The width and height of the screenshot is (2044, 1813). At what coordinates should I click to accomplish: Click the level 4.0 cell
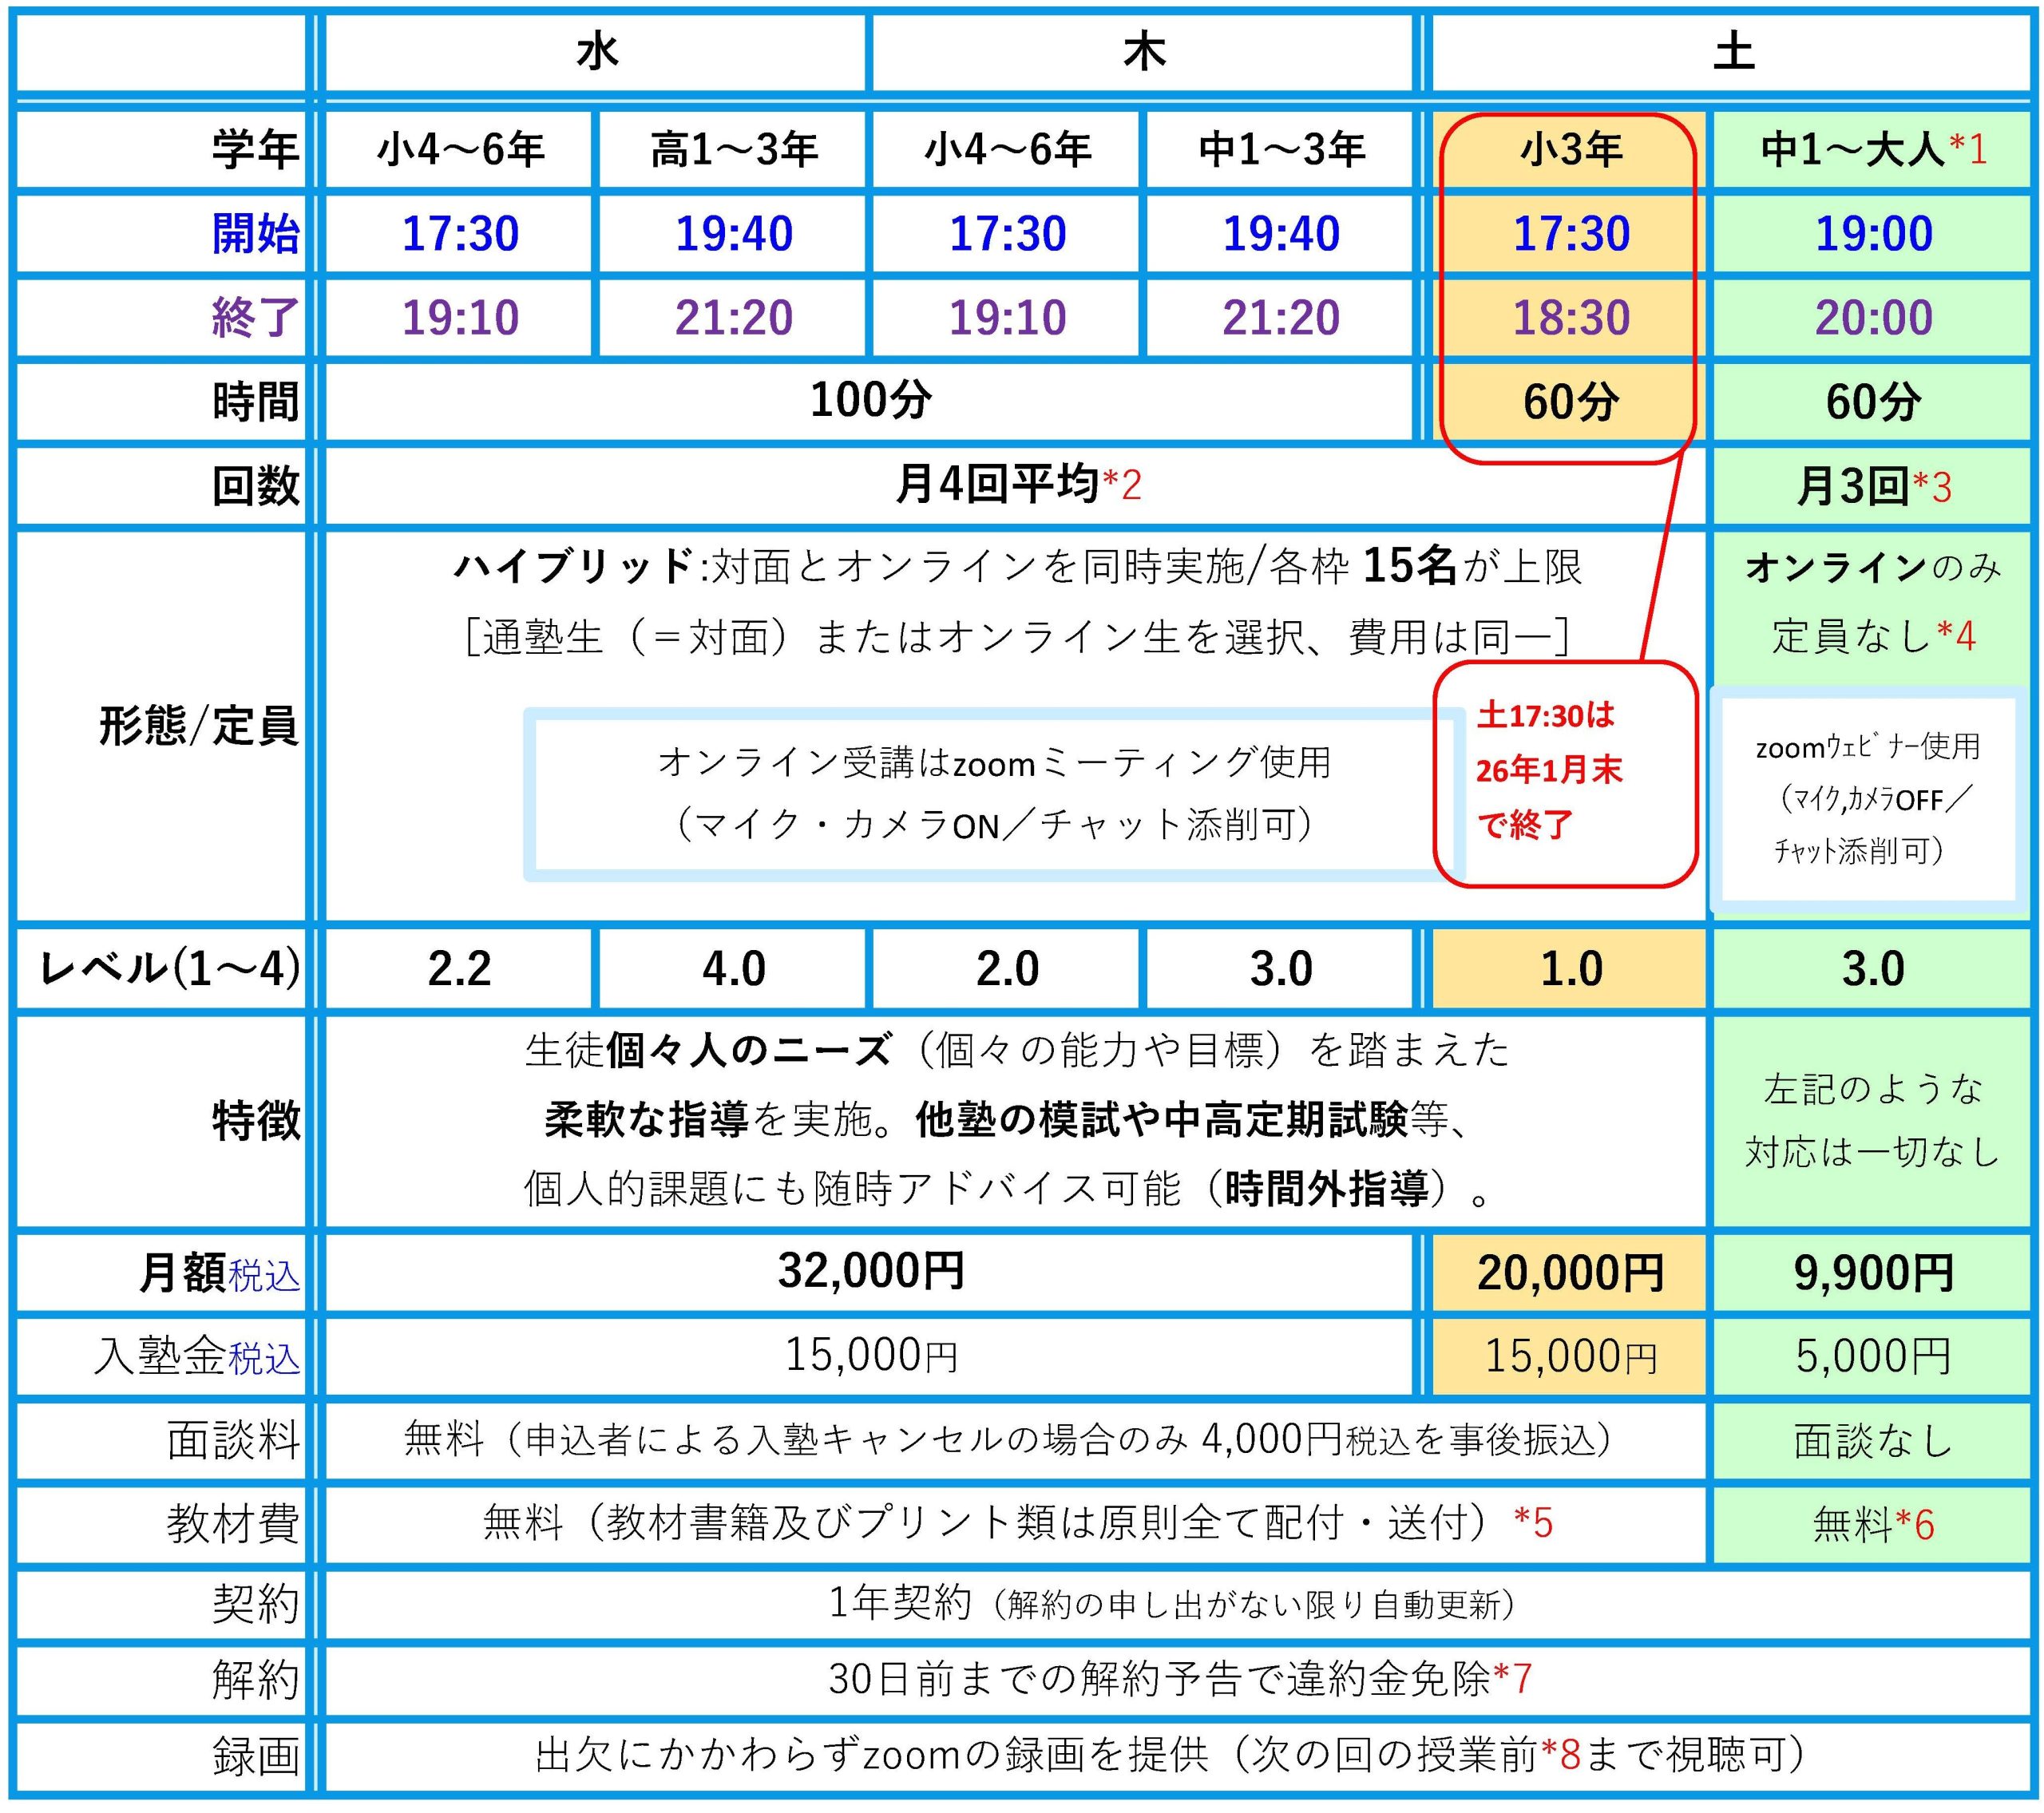[733, 968]
